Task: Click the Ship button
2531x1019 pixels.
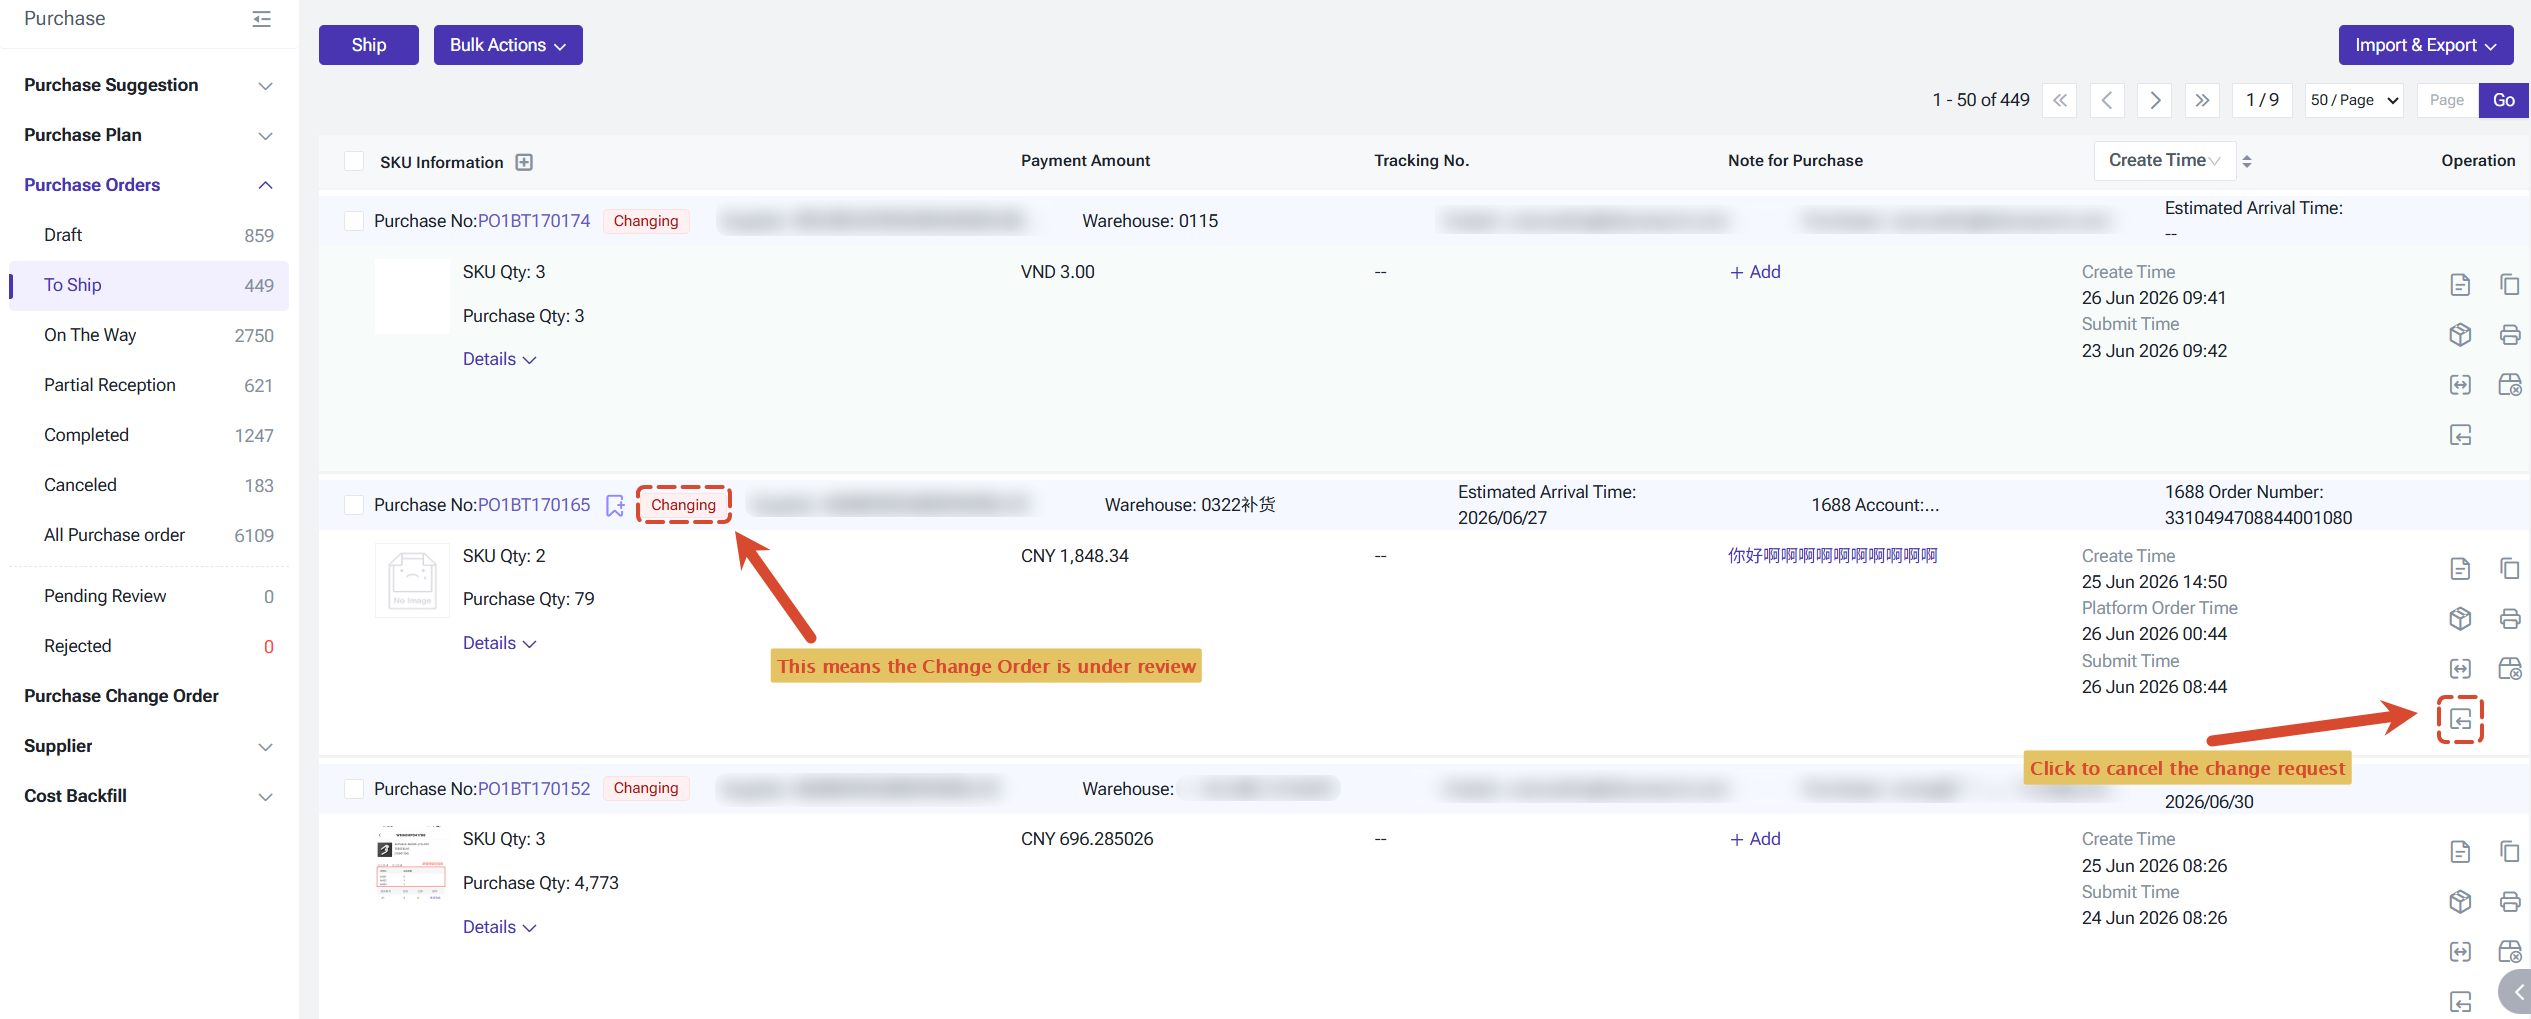Action: 369,45
